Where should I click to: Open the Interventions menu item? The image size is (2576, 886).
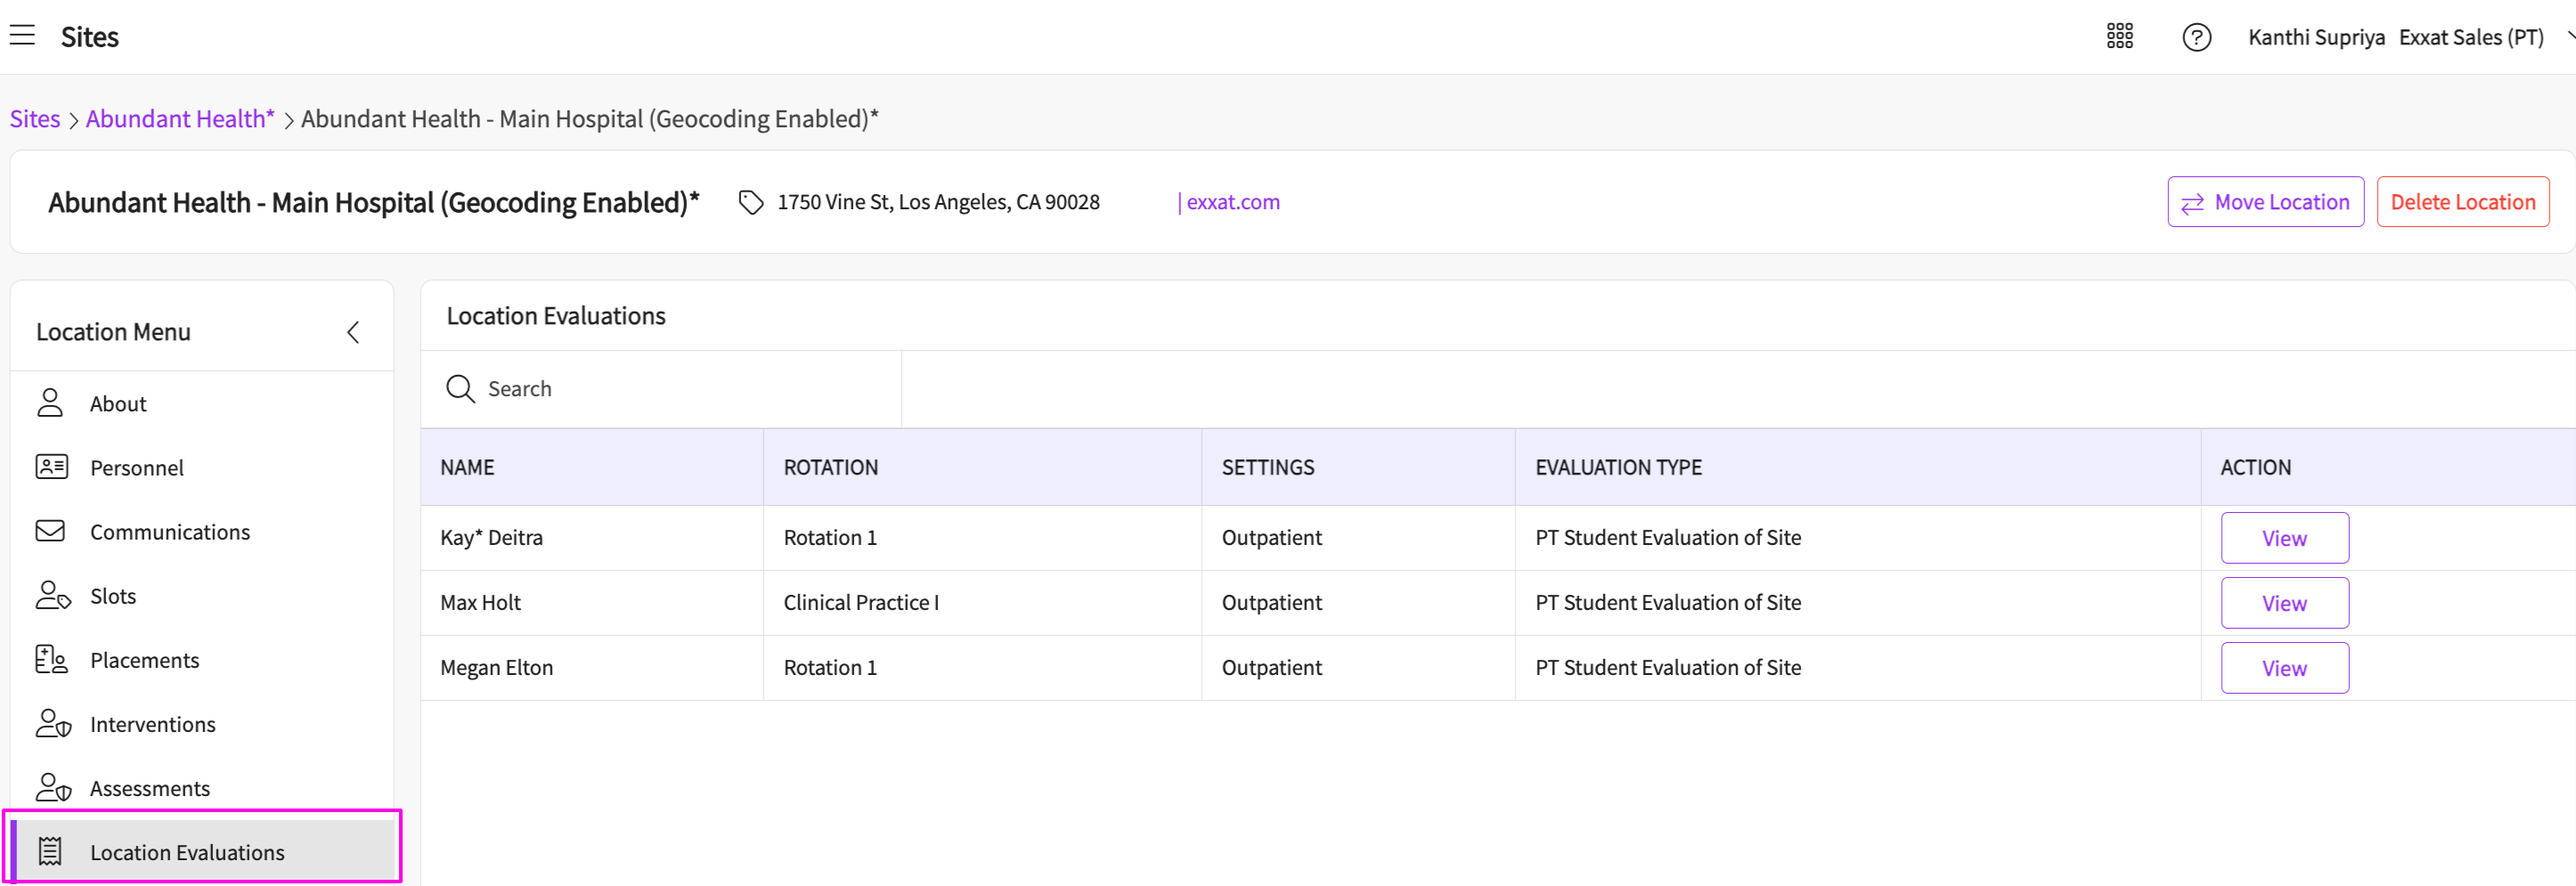click(202, 723)
